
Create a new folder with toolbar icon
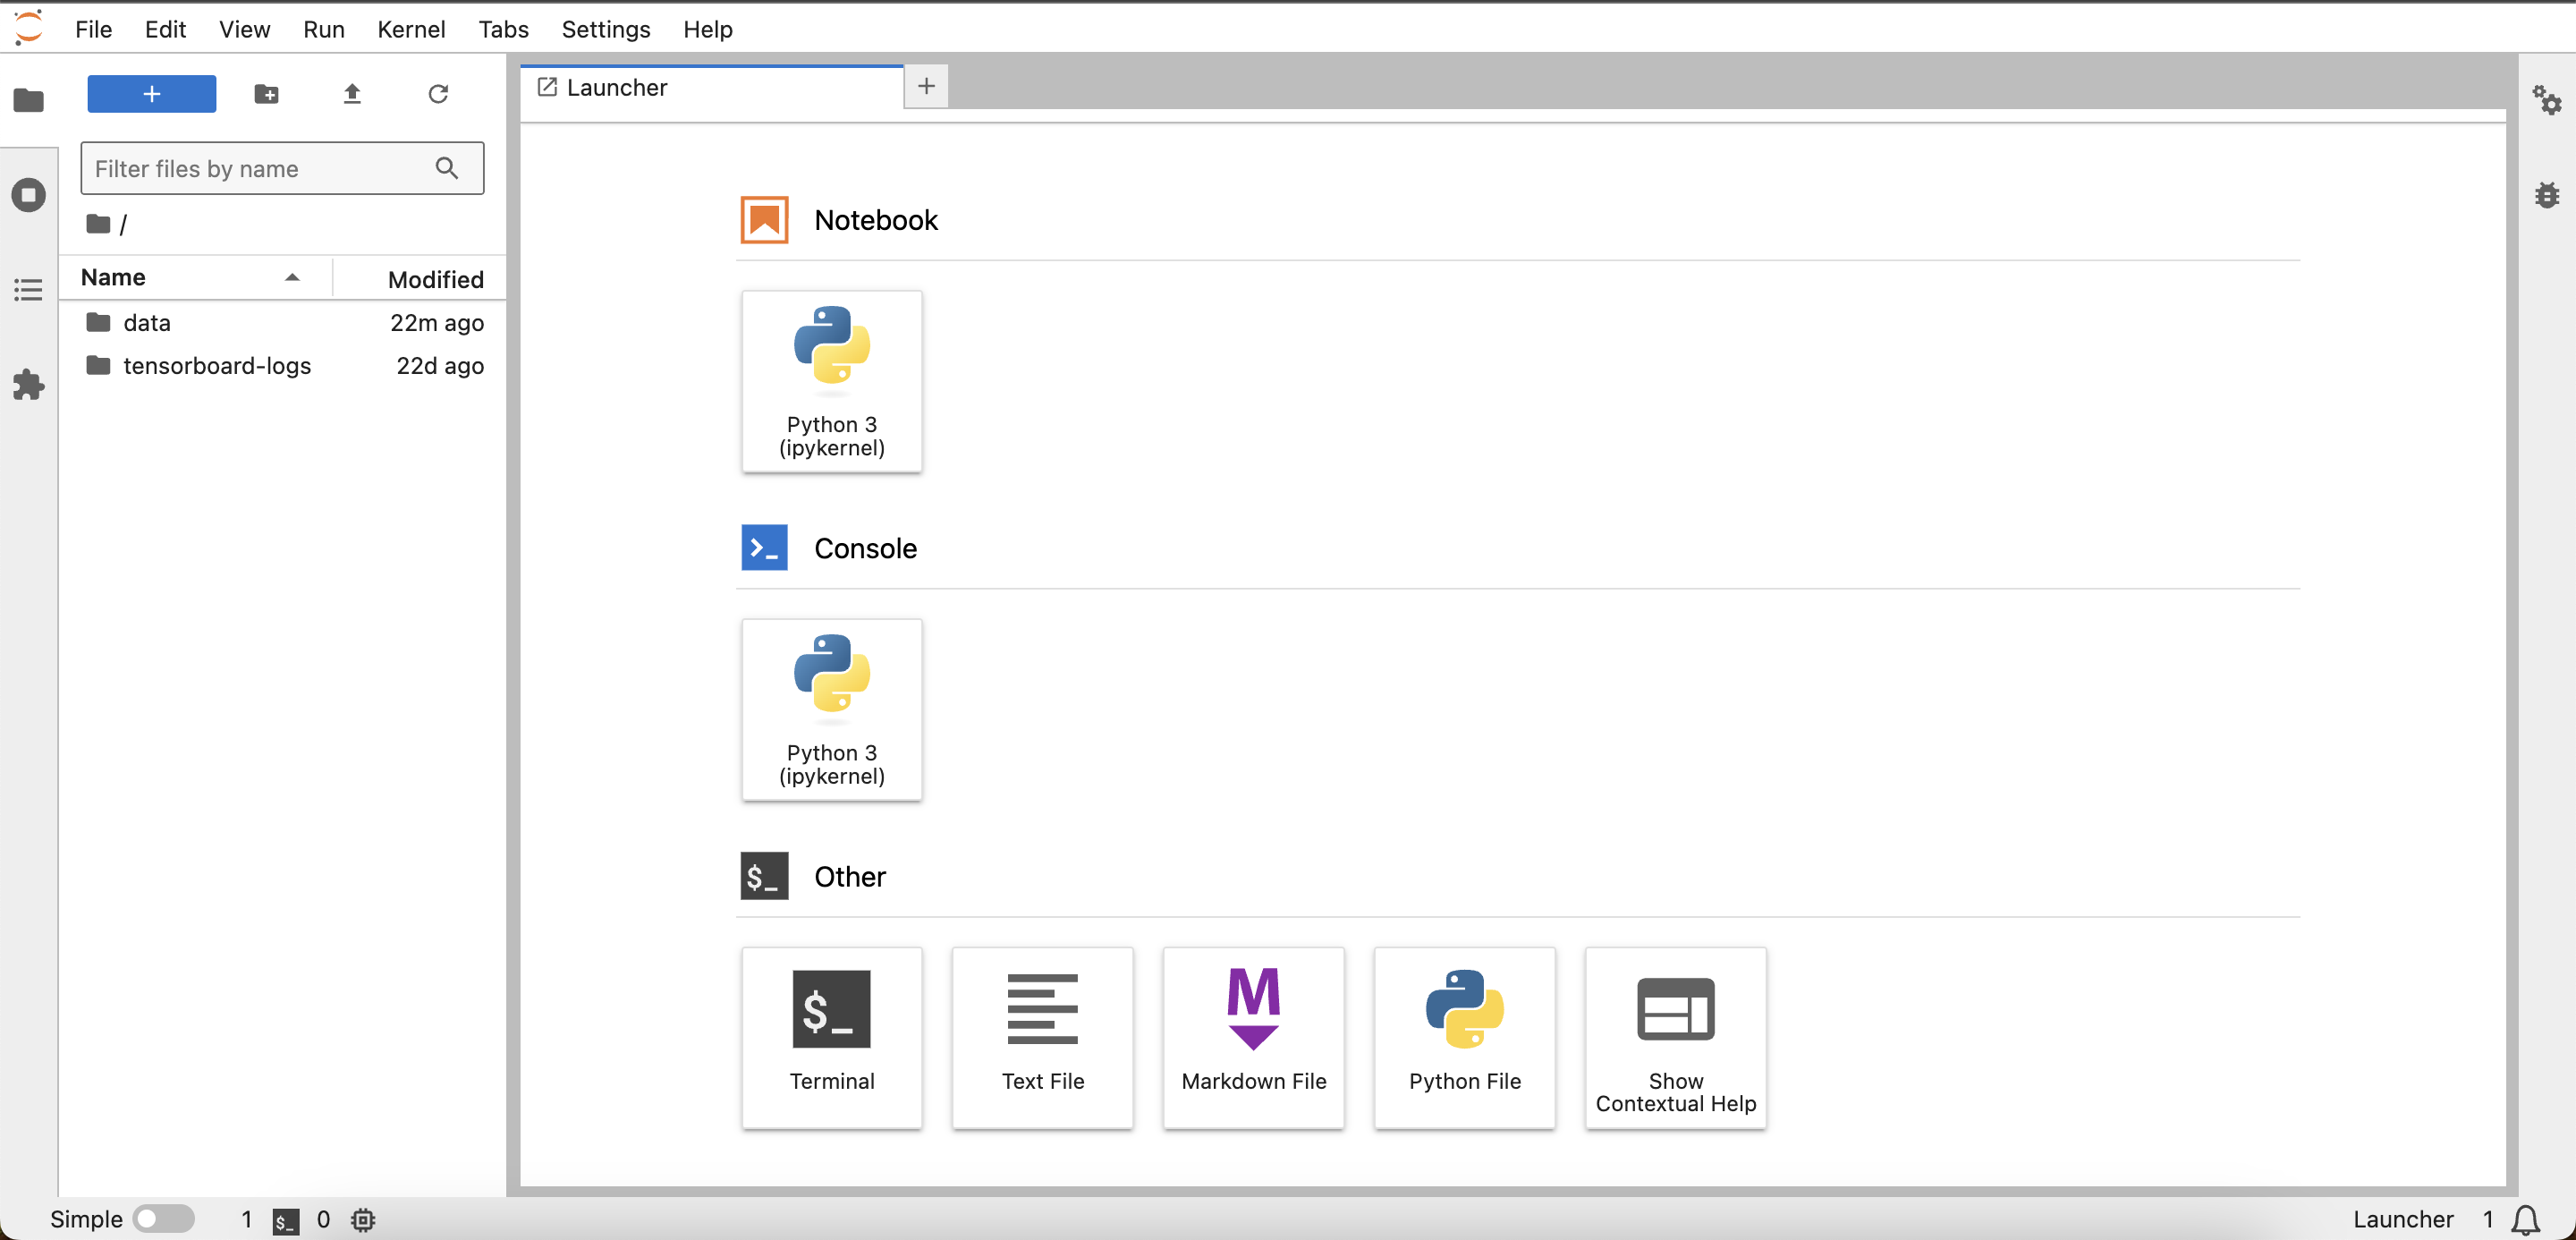pos(266,94)
